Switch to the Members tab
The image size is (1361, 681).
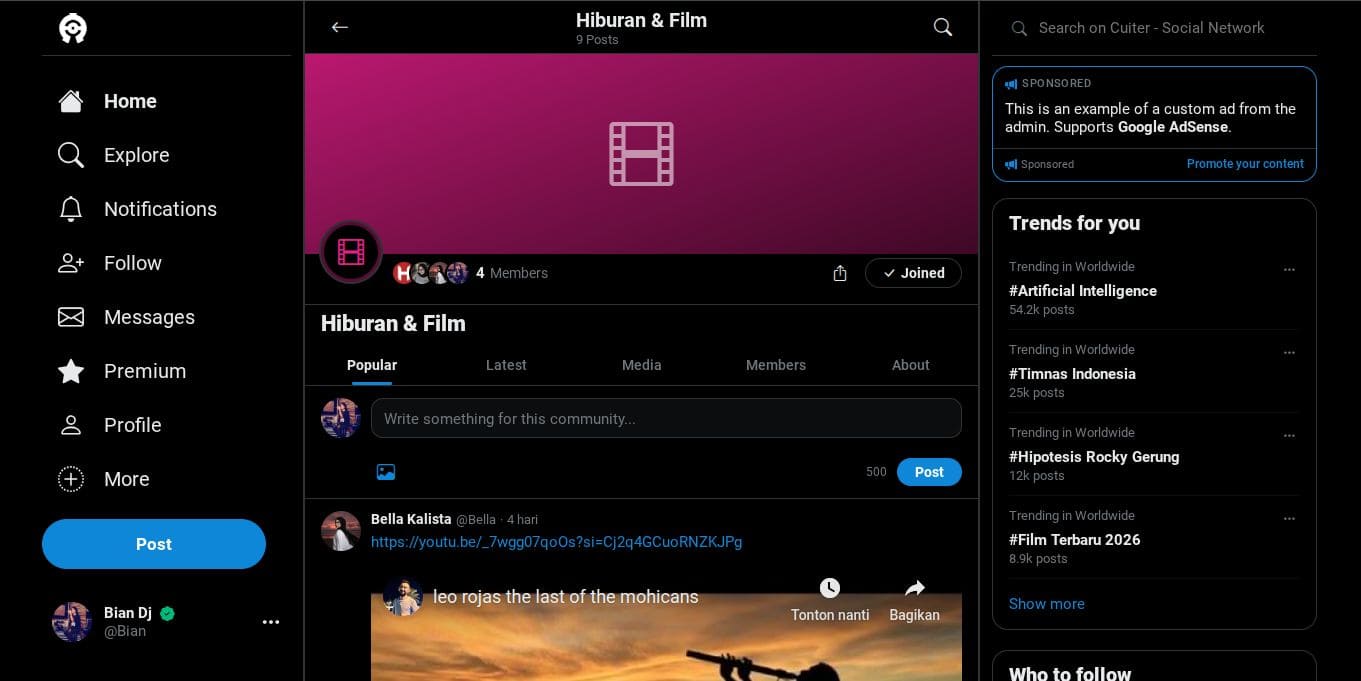(775, 365)
